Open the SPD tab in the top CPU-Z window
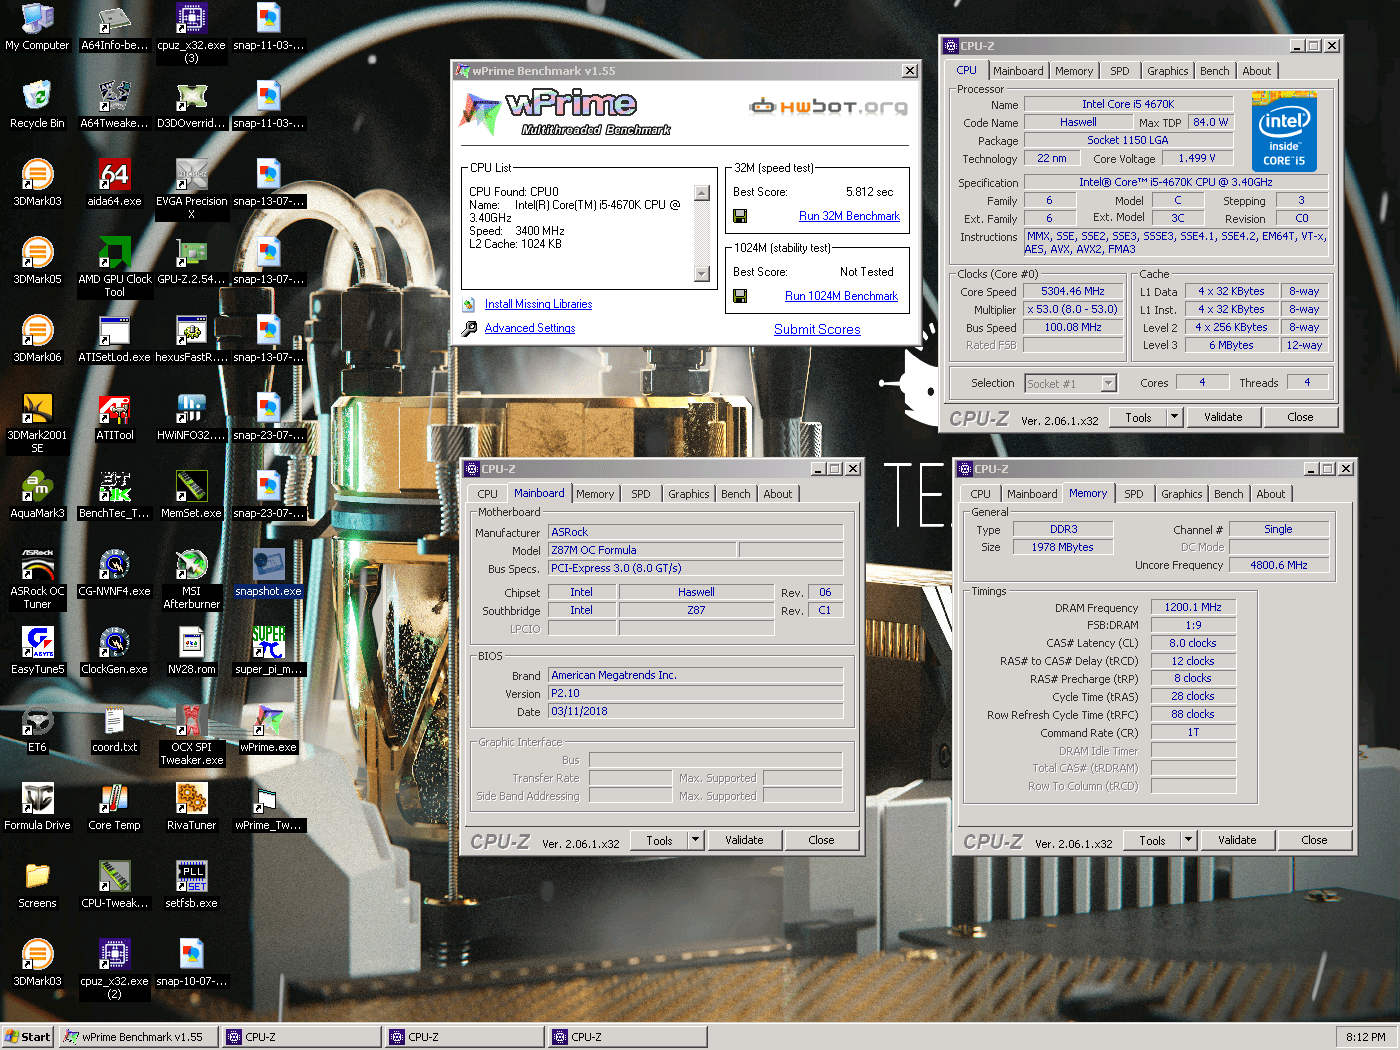Image resolution: width=1400 pixels, height=1050 pixels. [1120, 71]
